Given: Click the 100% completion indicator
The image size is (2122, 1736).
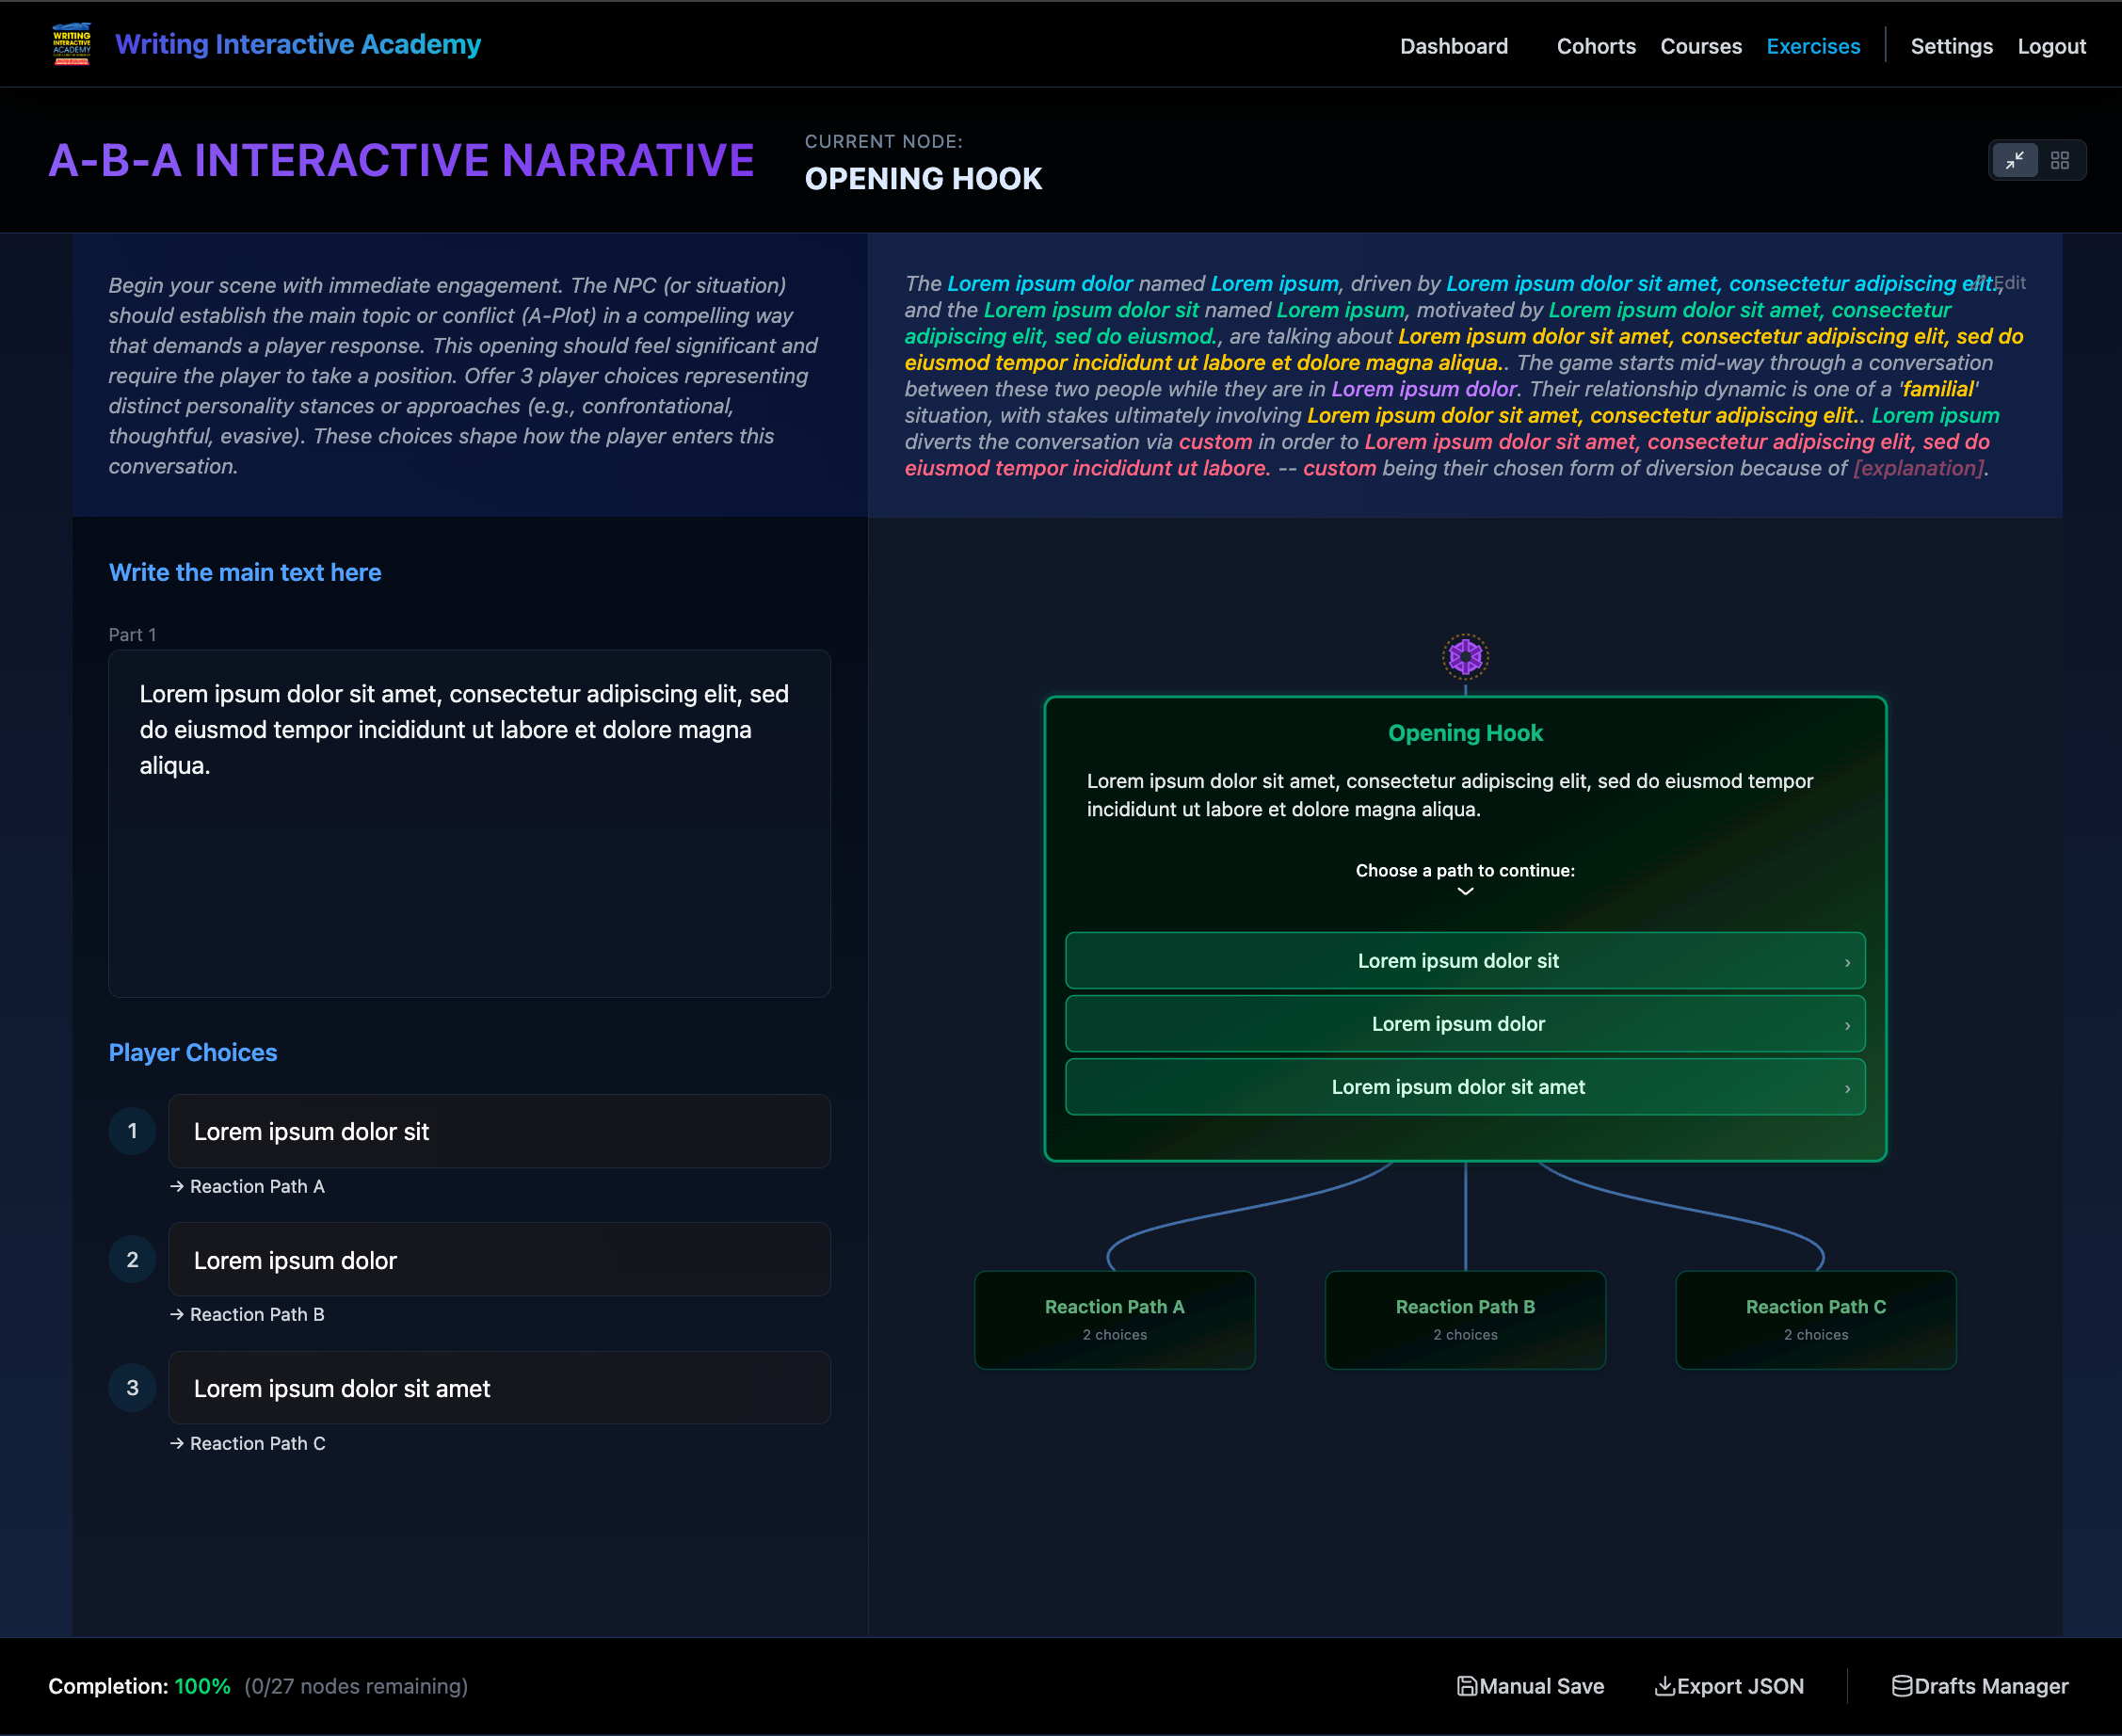Looking at the screenshot, I should [202, 1686].
